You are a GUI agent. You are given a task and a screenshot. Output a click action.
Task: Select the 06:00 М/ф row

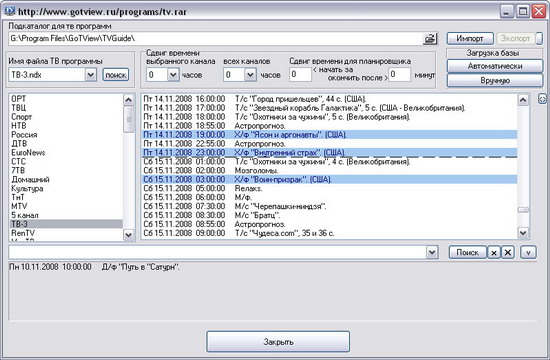click(330, 197)
